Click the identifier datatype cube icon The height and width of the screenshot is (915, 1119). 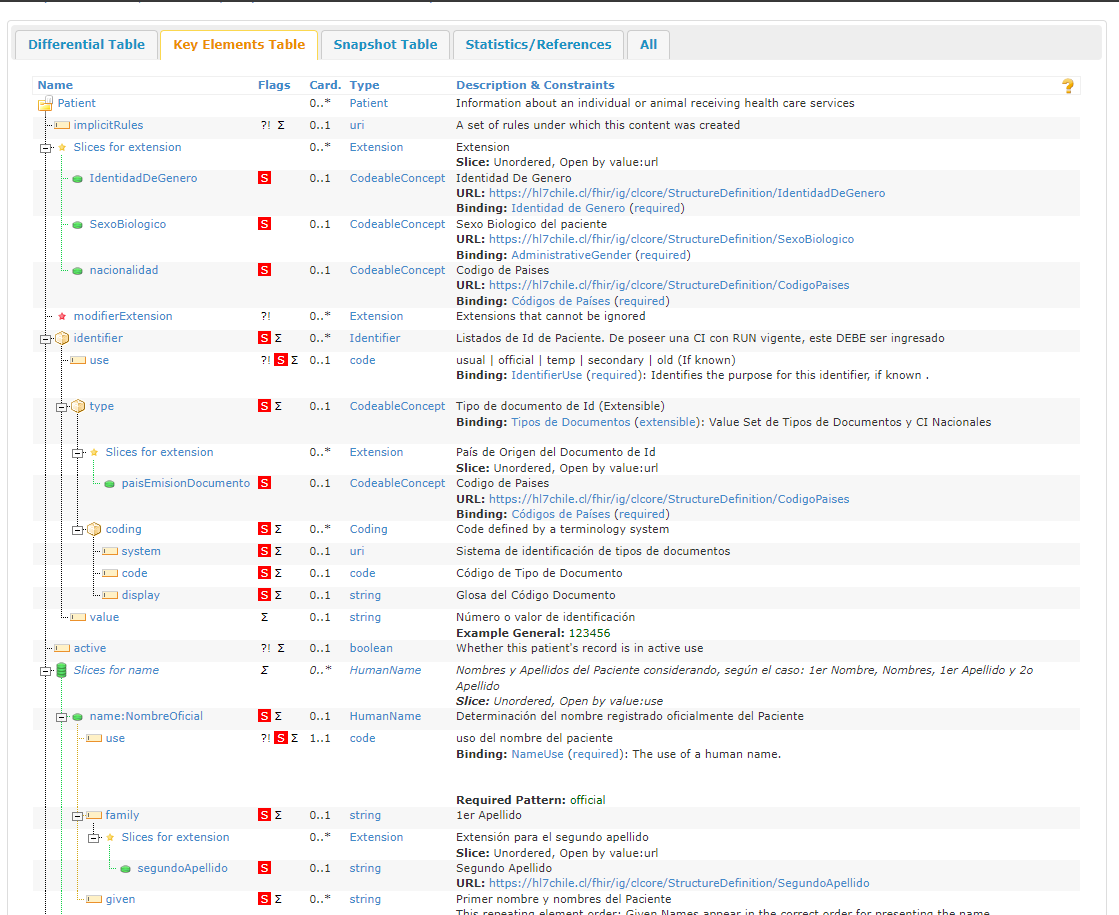(61, 339)
